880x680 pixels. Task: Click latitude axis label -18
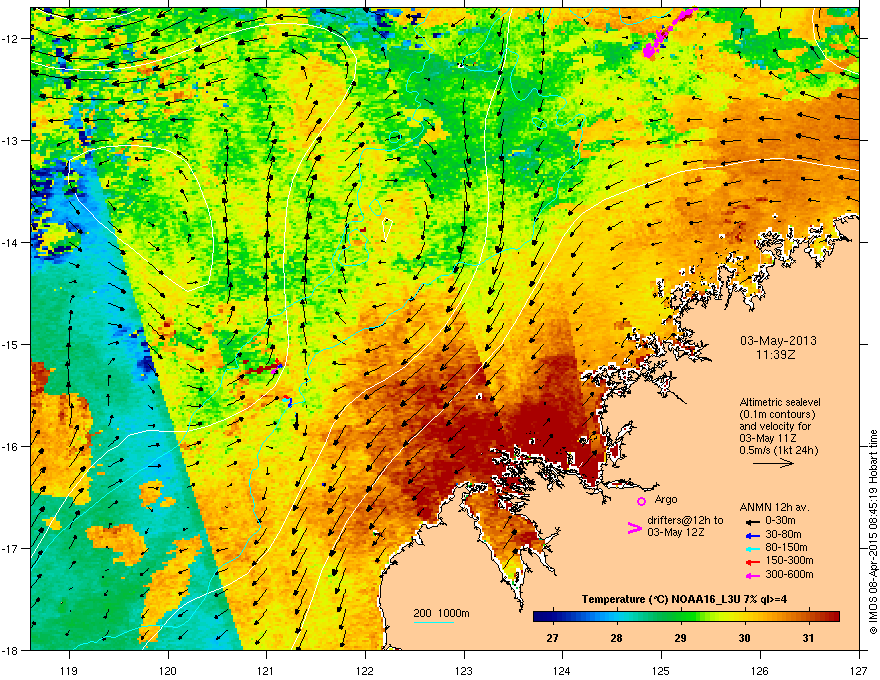click(x=10, y=650)
